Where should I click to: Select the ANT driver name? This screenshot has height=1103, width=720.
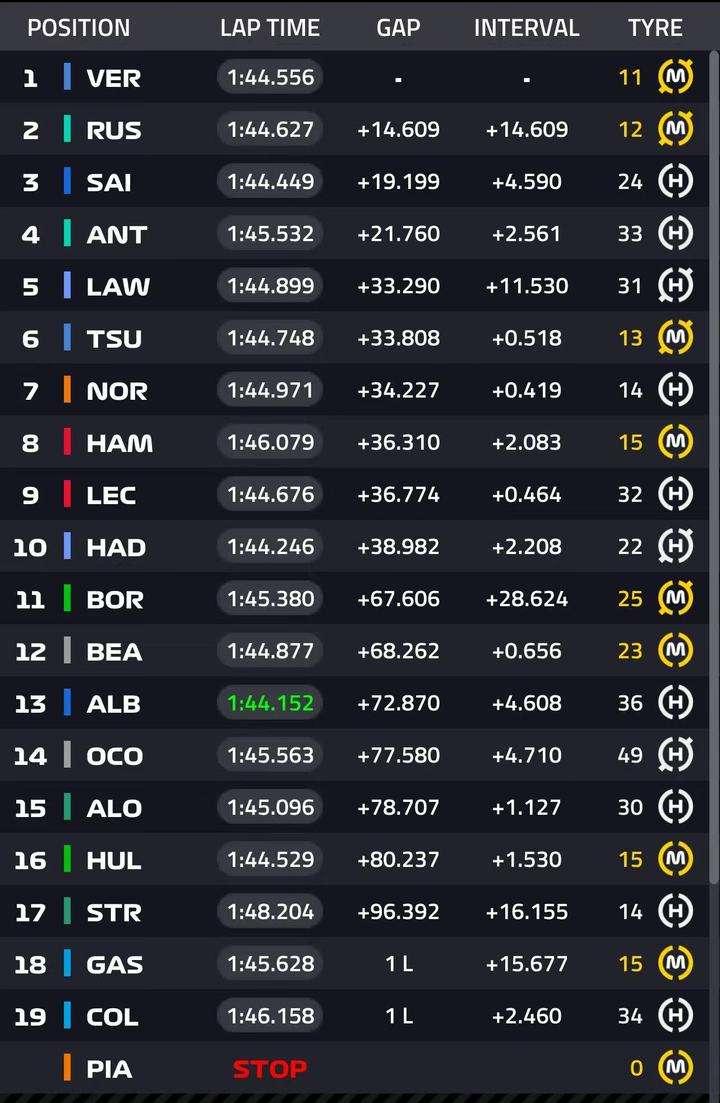click(117, 234)
